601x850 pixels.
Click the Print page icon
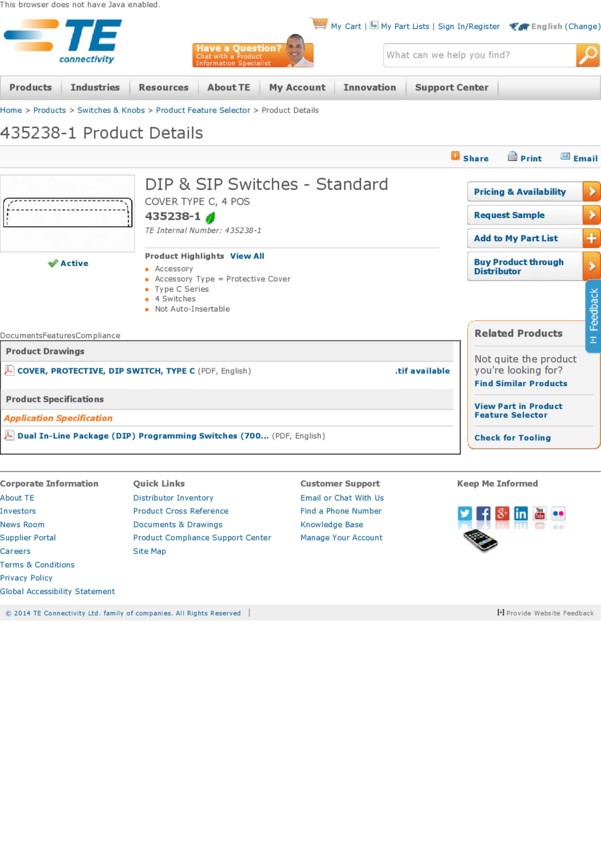tap(512, 157)
